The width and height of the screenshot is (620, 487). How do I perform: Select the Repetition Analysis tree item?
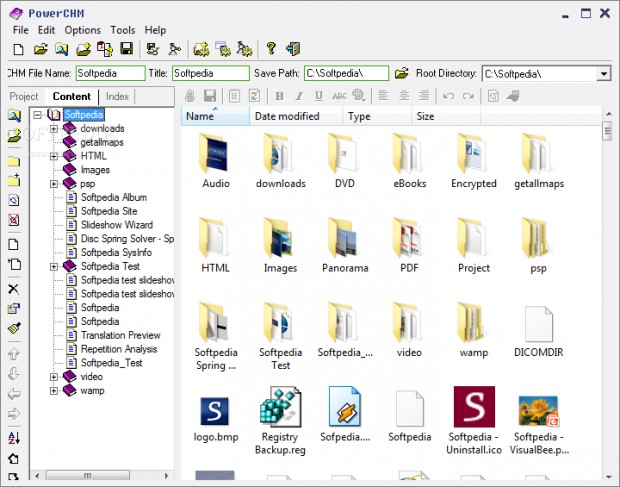point(119,349)
